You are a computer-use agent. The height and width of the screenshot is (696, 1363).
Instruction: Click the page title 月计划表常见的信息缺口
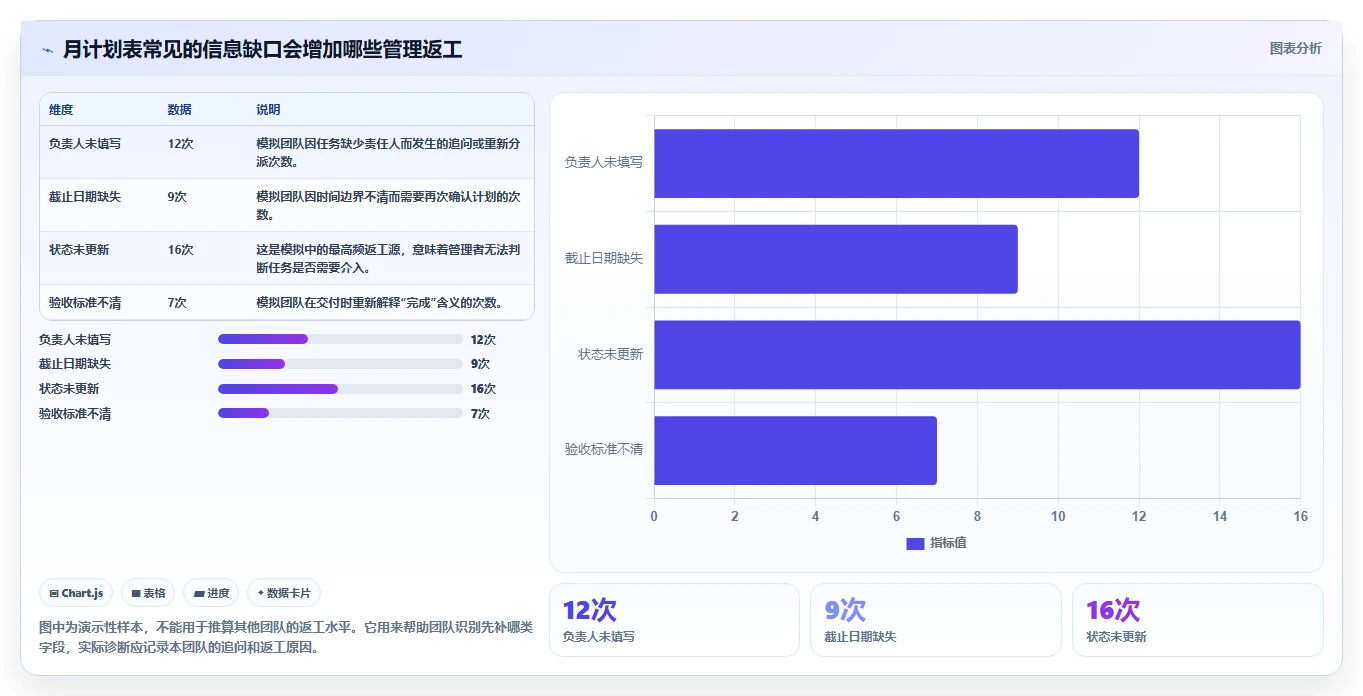click(262, 49)
